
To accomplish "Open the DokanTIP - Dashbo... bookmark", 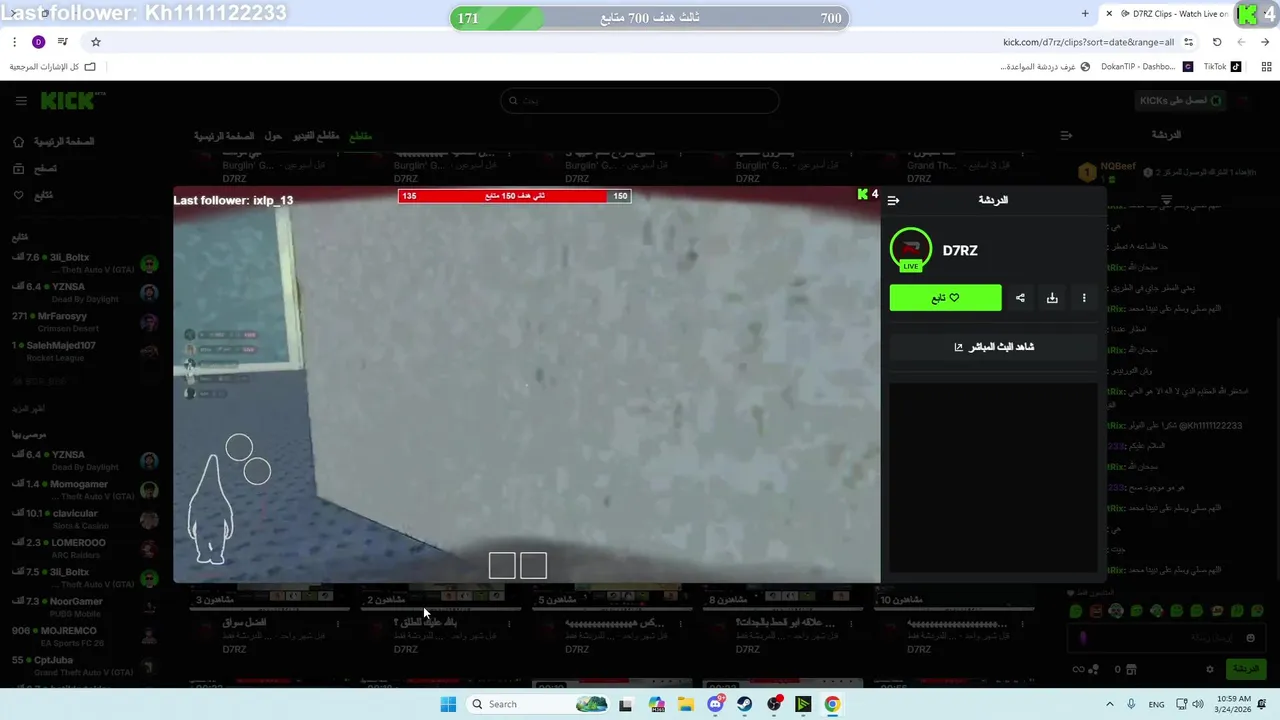I will [x=1146, y=67].
